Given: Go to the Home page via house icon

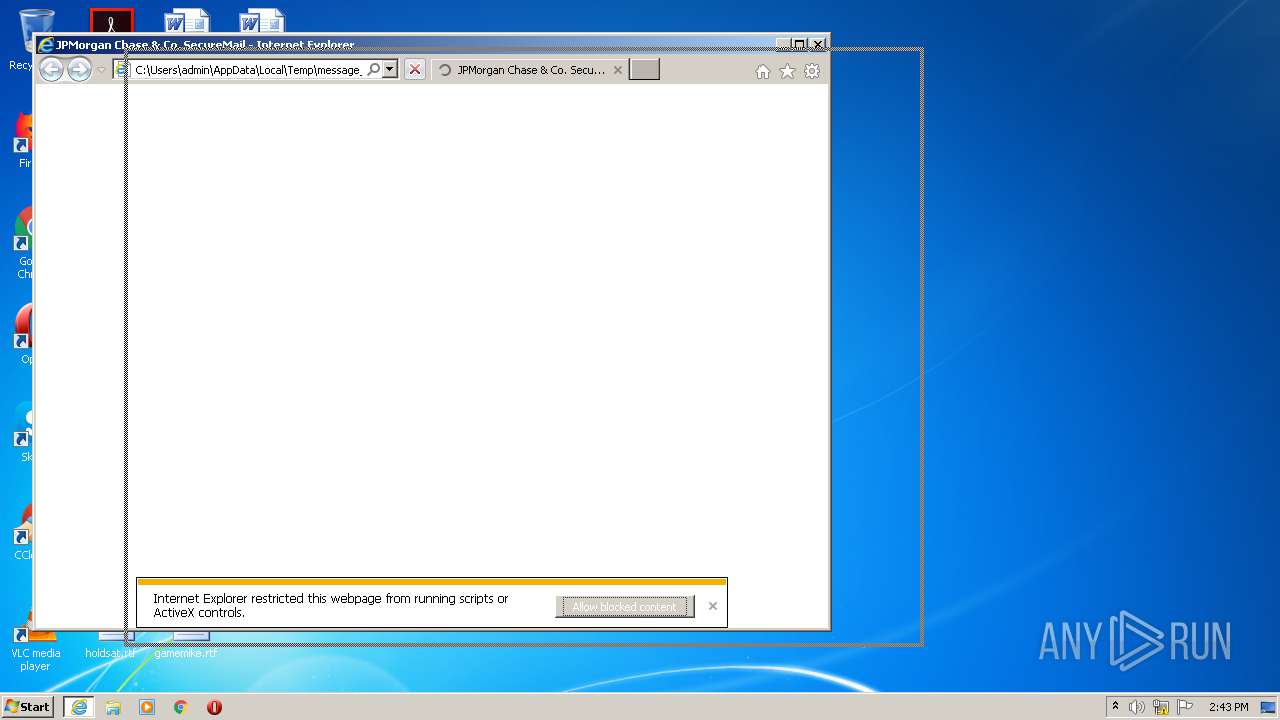Looking at the screenshot, I should coord(763,71).
